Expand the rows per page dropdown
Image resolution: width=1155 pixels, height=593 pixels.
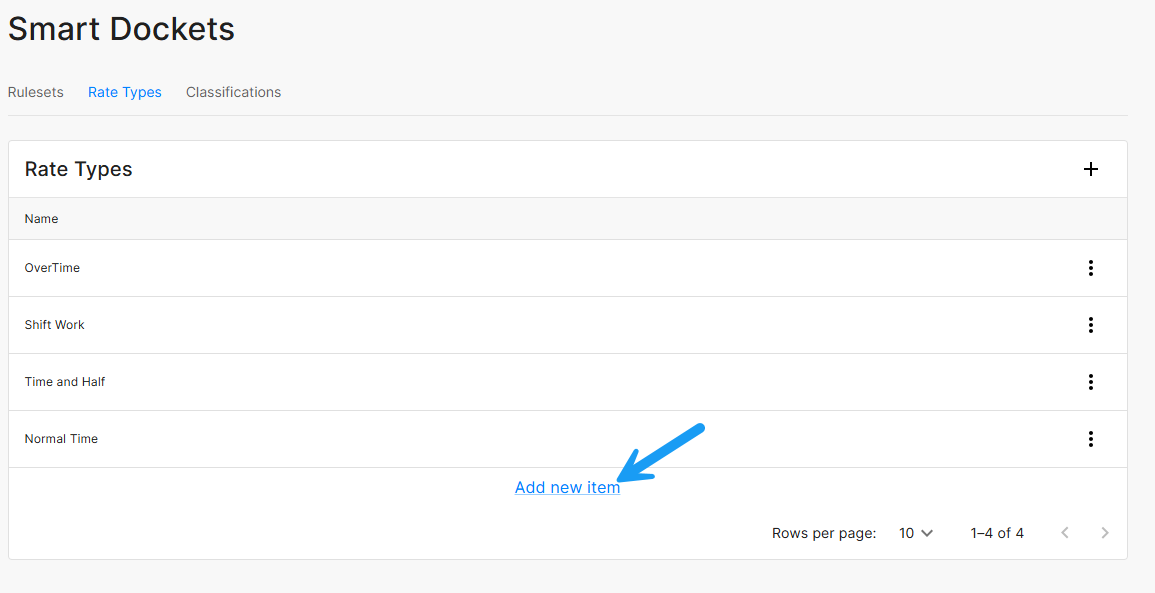point(915,533)
